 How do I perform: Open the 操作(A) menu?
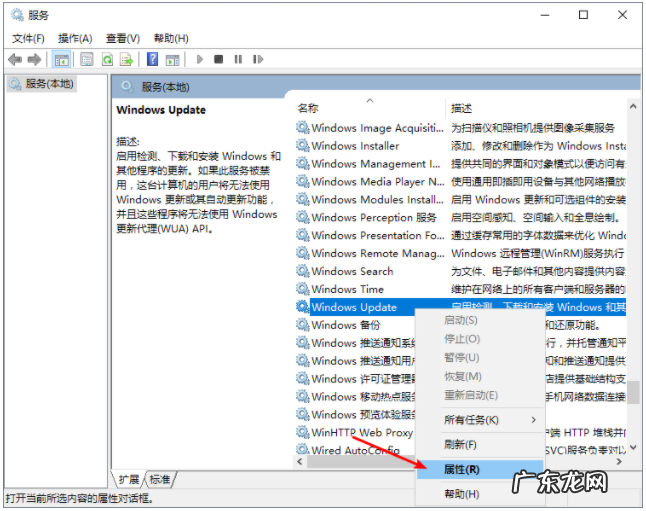(x=75, y=39)
